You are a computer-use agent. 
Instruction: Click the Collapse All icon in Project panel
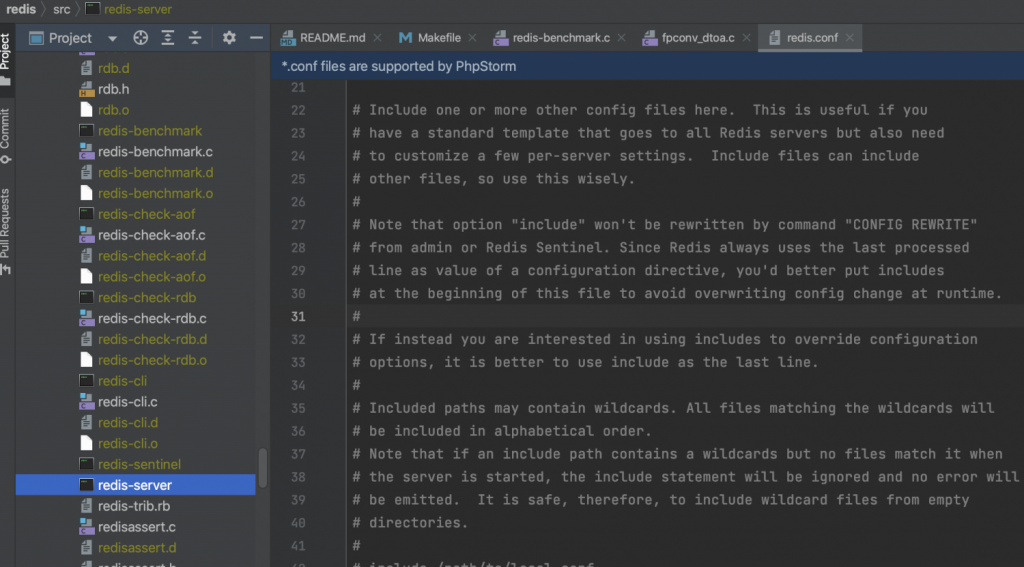tap(195, 38)
